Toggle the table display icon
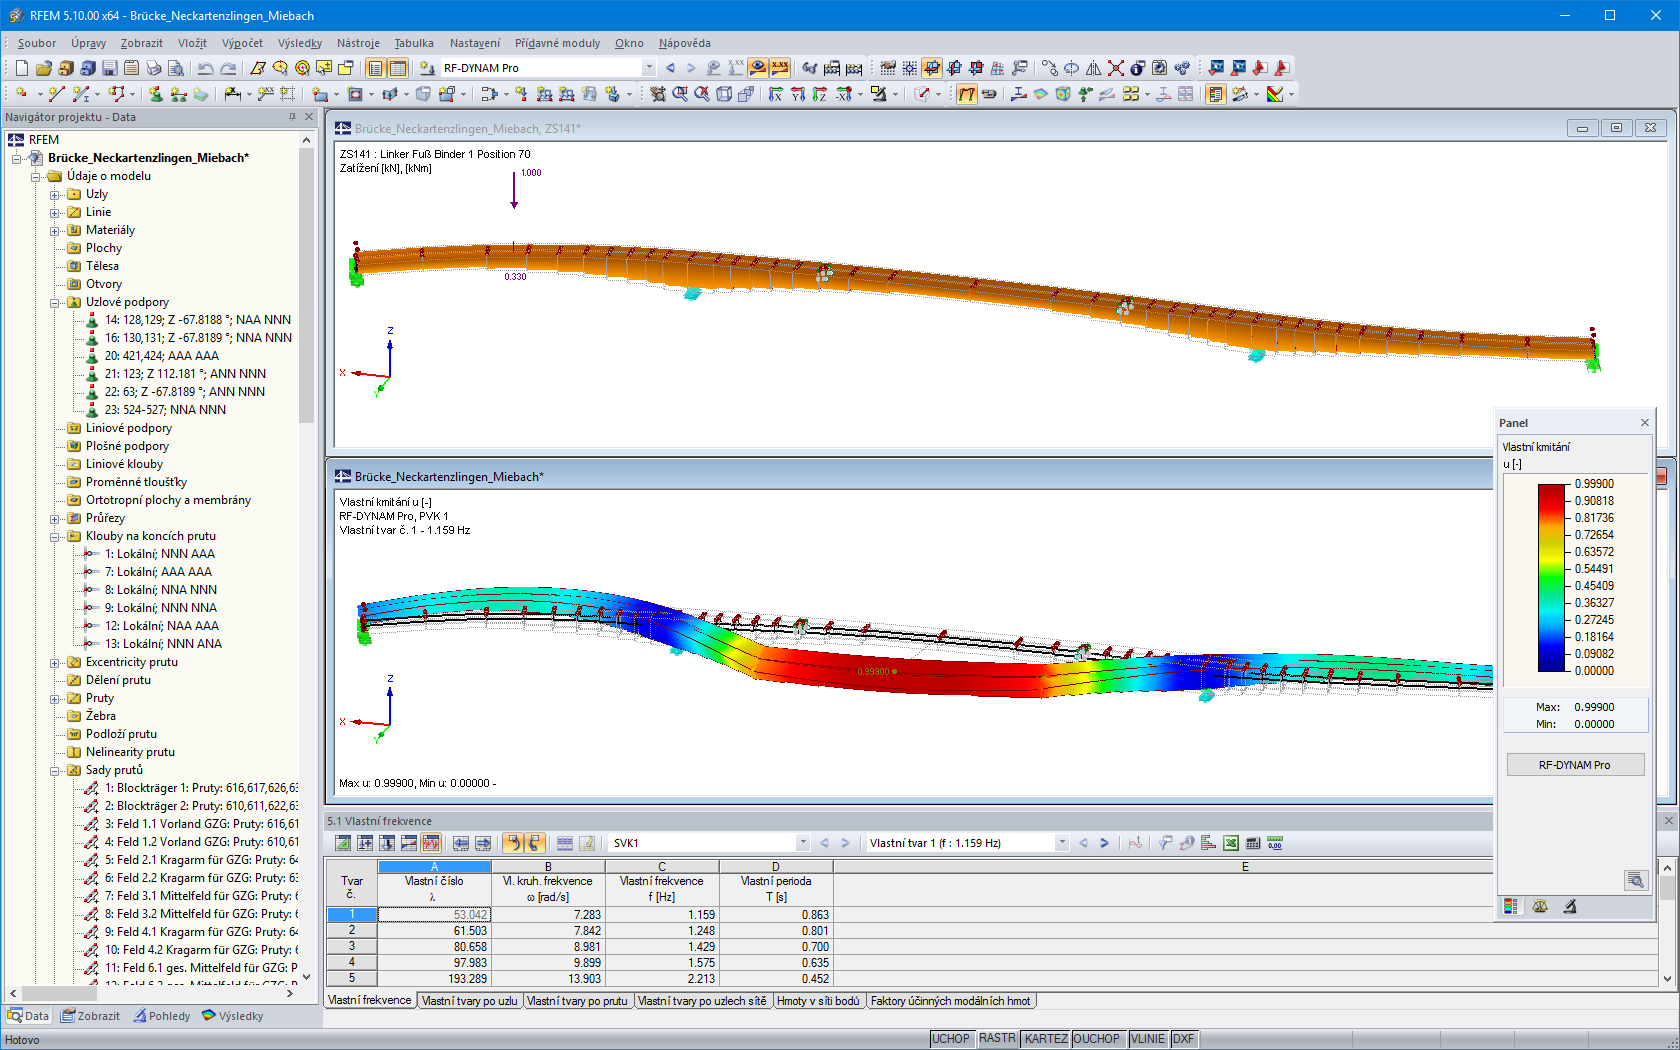 [398, 68]
